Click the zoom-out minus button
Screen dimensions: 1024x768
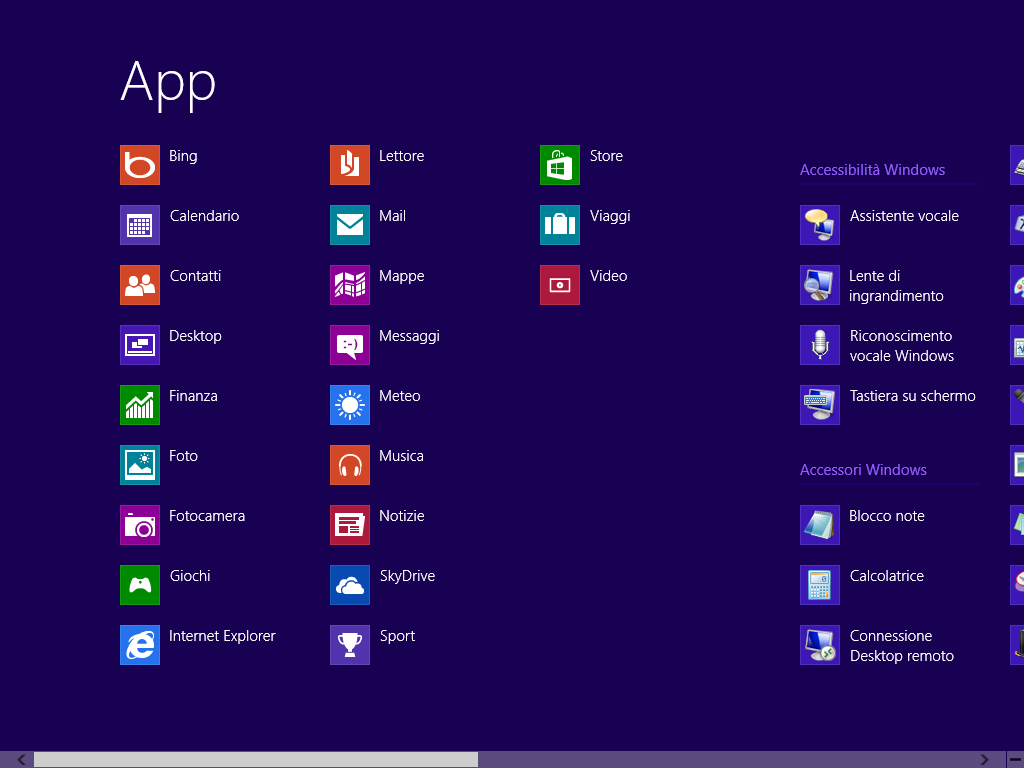click(x=1016, y=760)
